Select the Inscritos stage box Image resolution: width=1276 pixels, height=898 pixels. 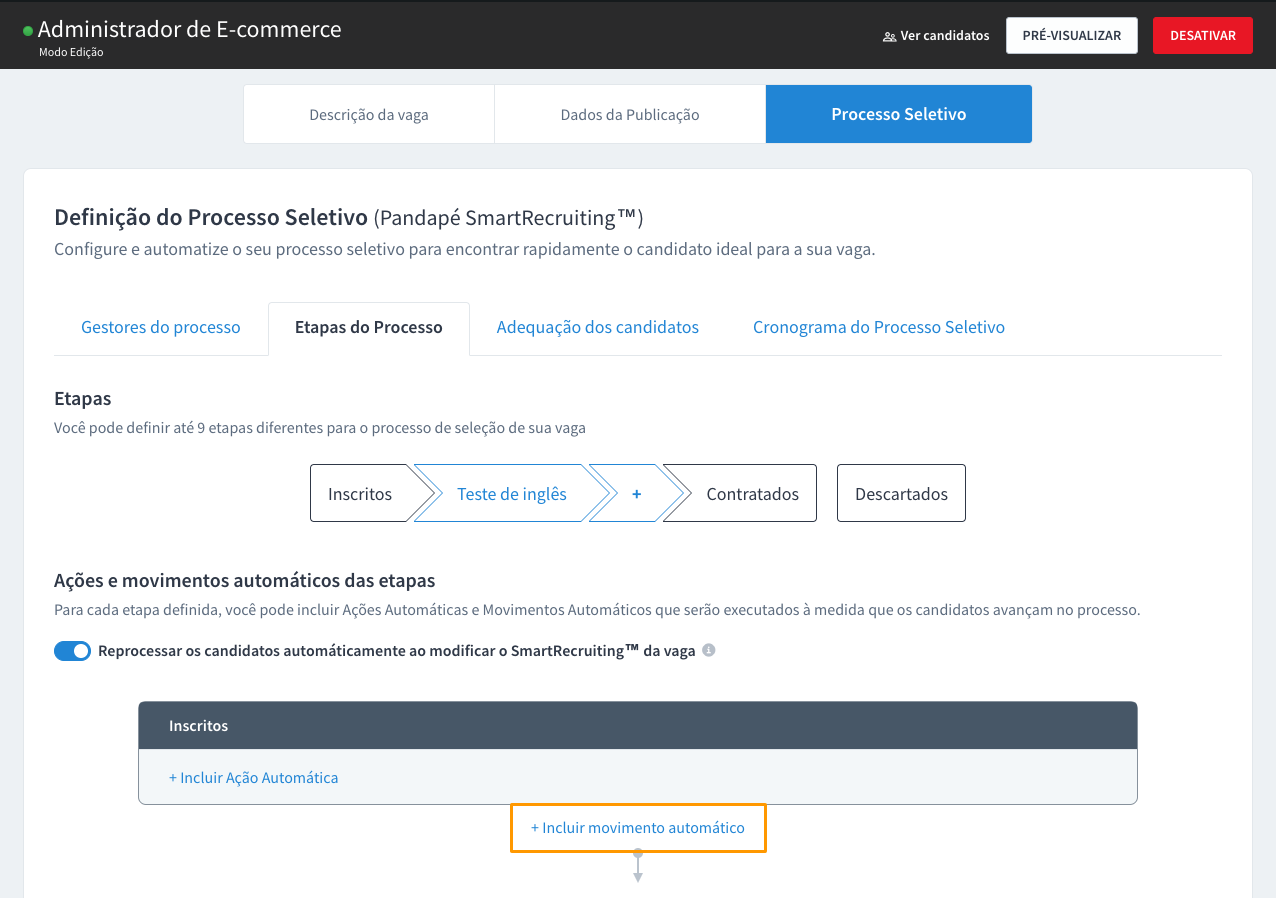360,493
